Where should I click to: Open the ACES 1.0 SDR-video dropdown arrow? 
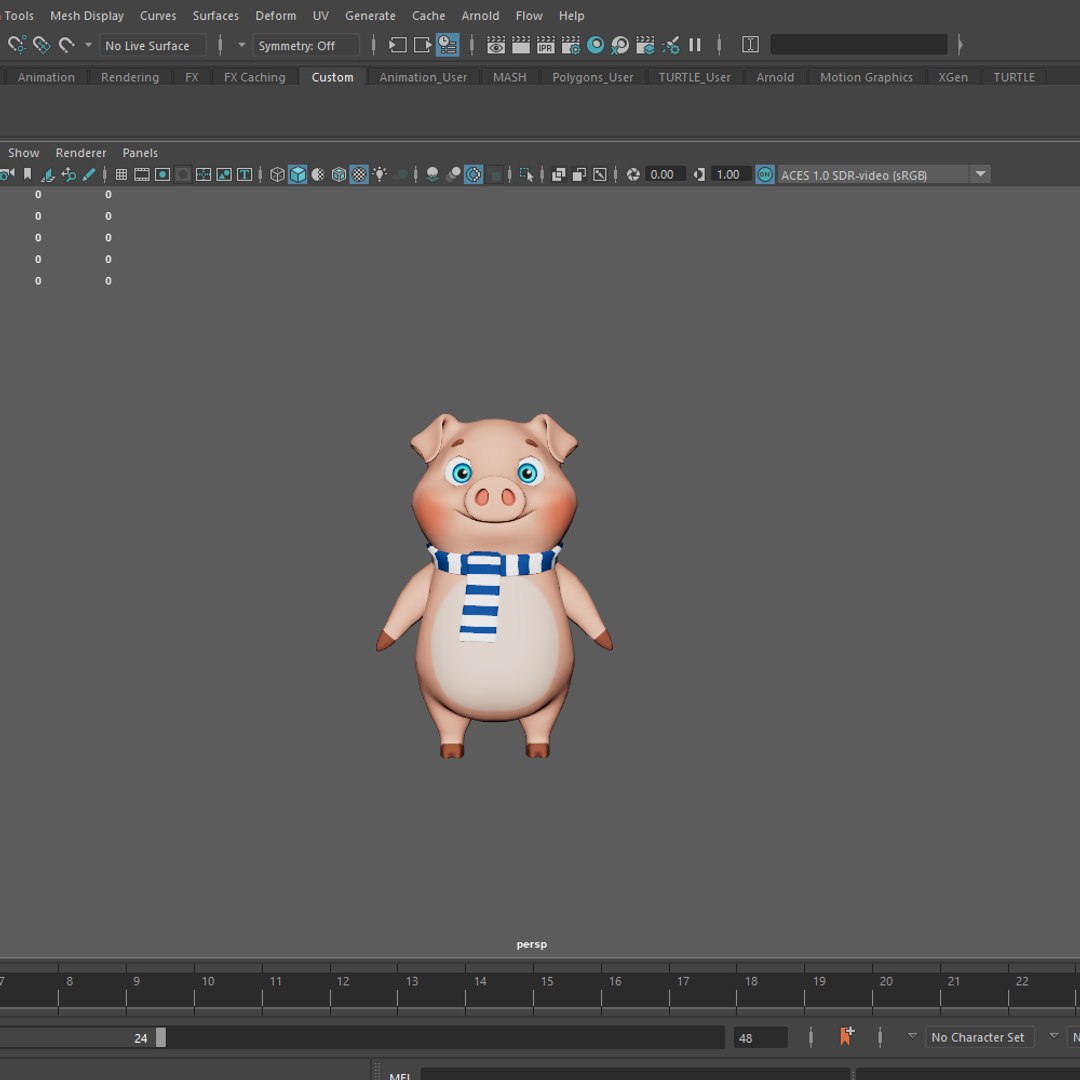pos(980,174)
